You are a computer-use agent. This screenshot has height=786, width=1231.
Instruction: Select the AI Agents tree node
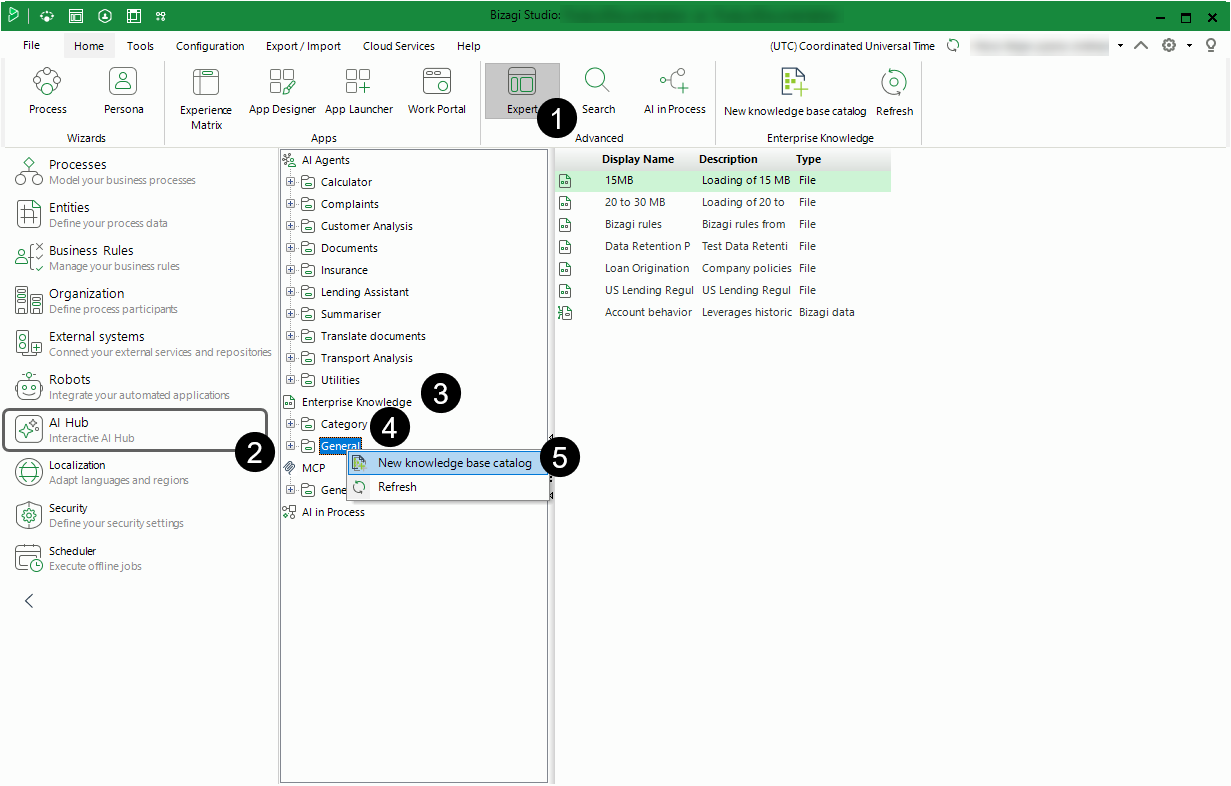point(326,160)
